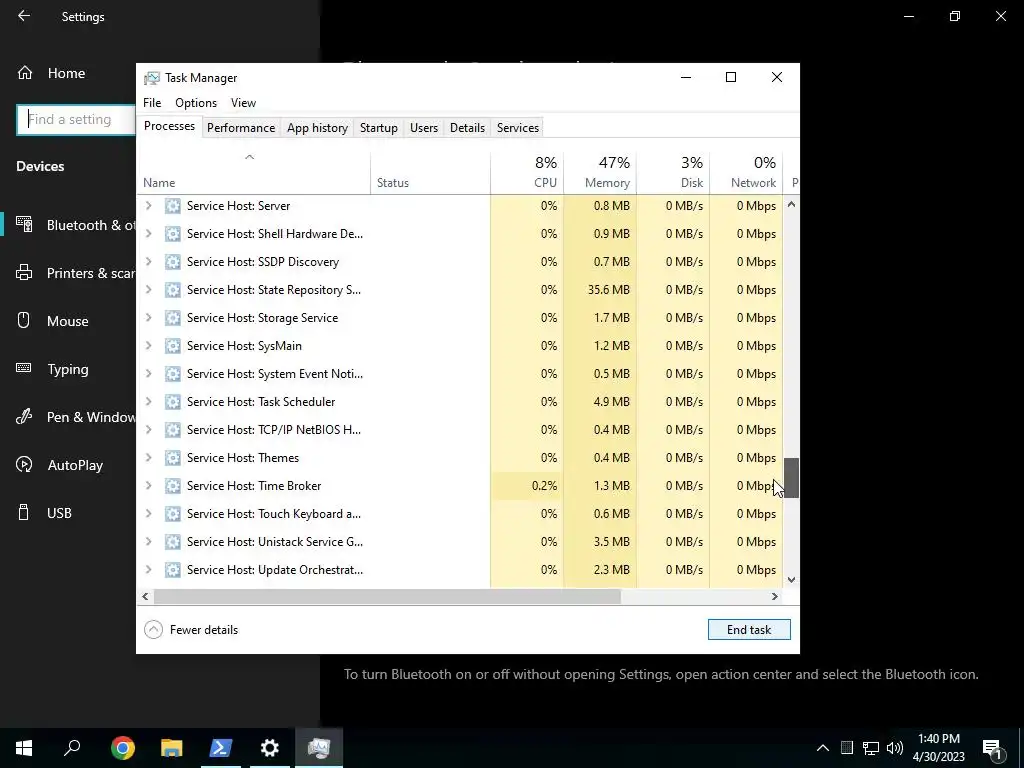Show hidden tray icons chevron

tap(823, 748)
